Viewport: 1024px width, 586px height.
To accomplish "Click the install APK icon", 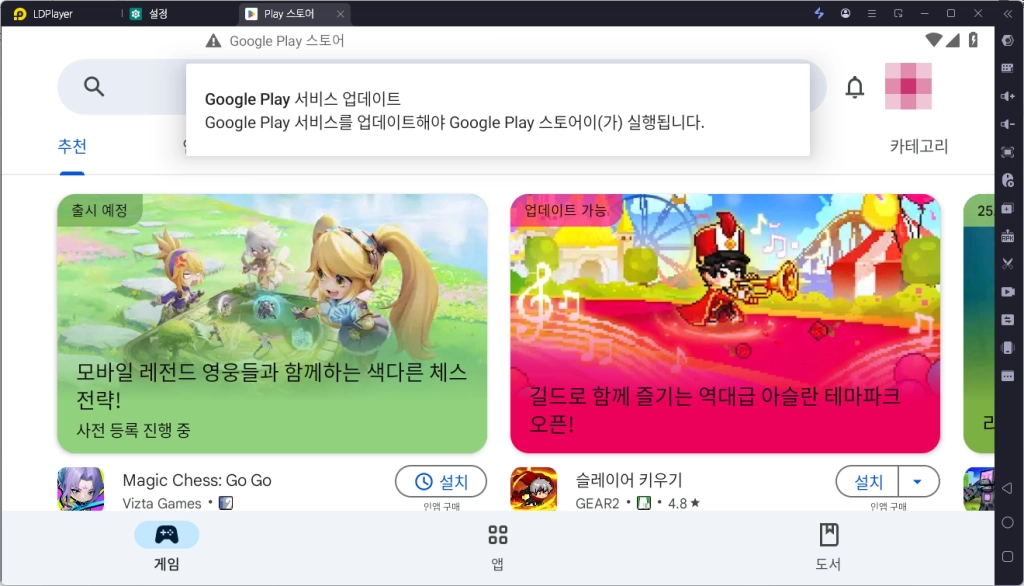I will [x=1008, y=236].
